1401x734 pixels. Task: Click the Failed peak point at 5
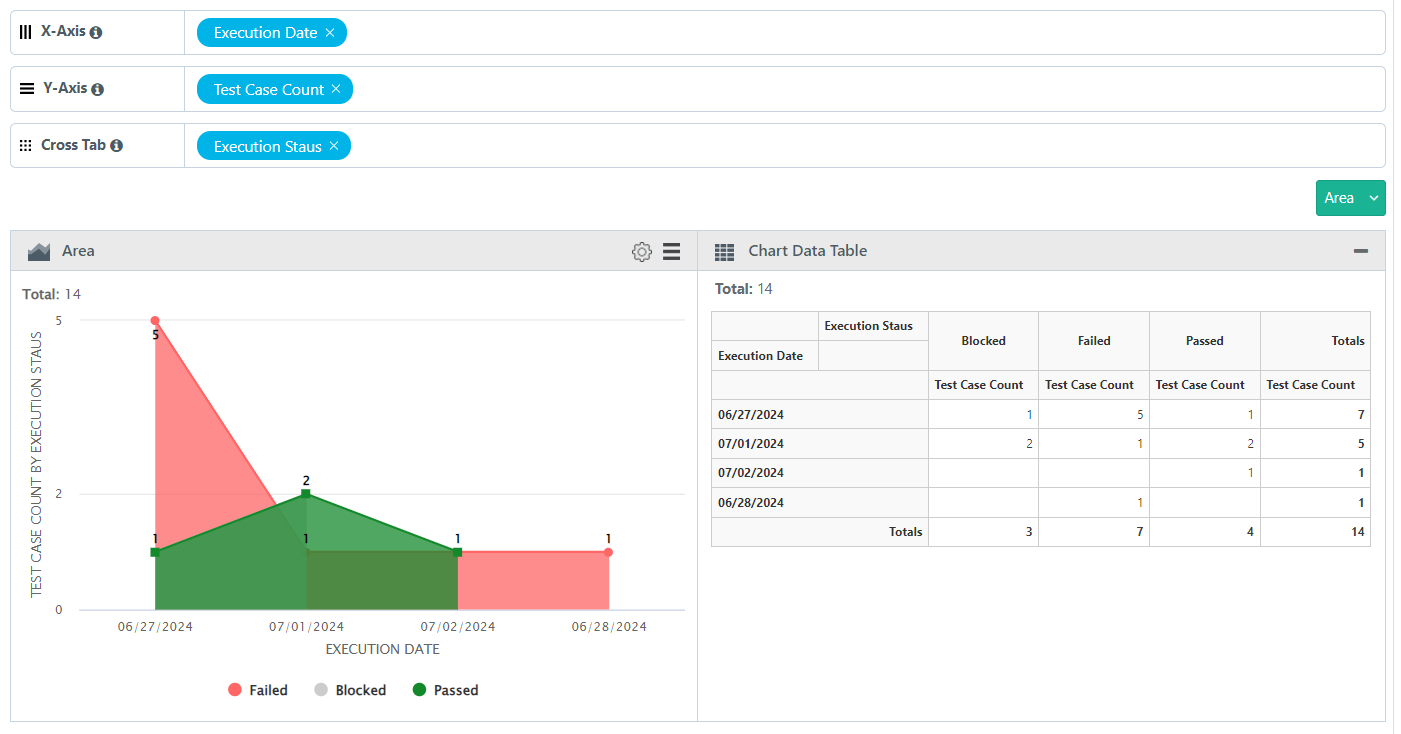click(x=155, y=320)
